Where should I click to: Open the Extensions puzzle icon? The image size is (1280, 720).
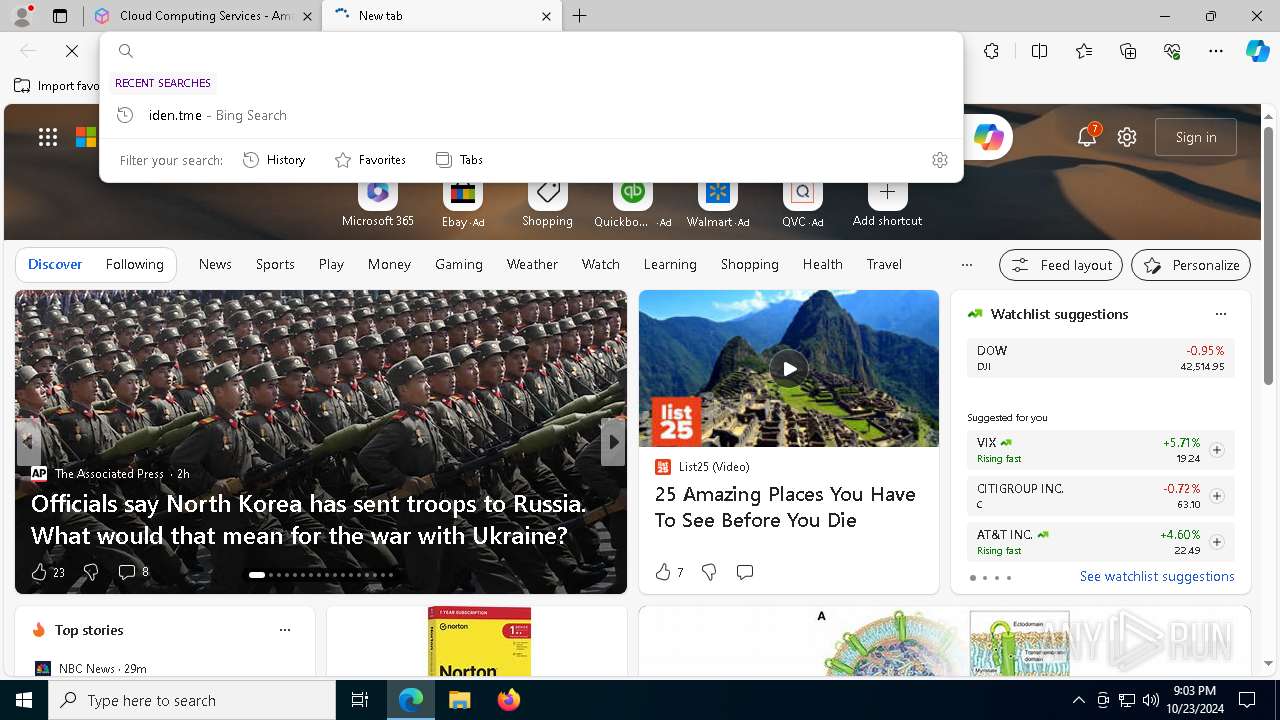(x=991, y=51)
